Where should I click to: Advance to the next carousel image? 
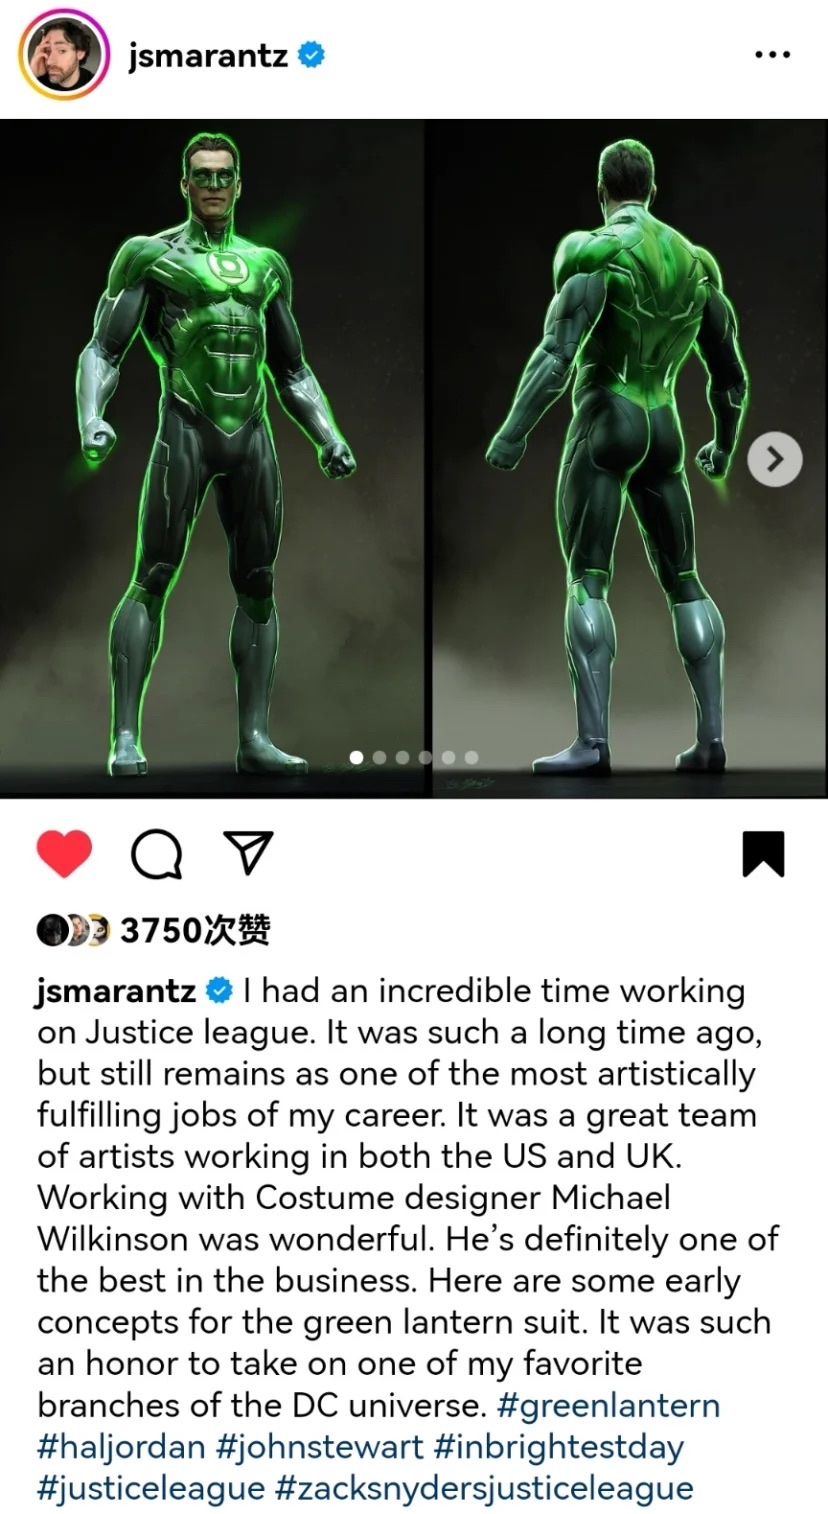click(x=775, y=459)
